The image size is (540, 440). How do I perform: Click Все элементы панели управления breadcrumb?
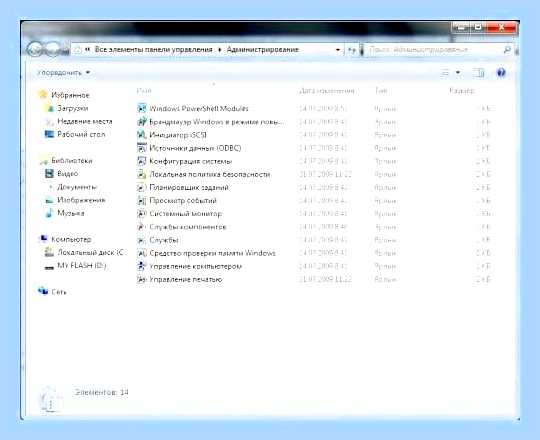tap(154, 50)
